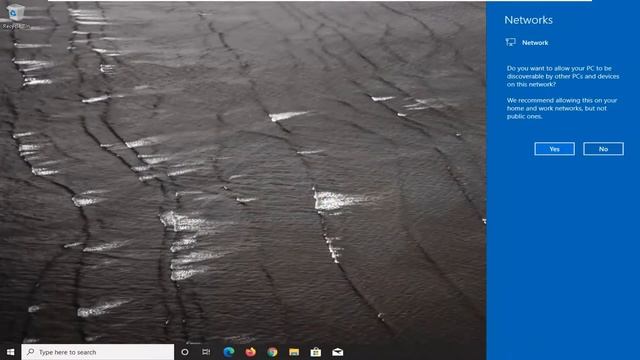
Task: Open Mail app from taskbar
Action: pos(338,352)
